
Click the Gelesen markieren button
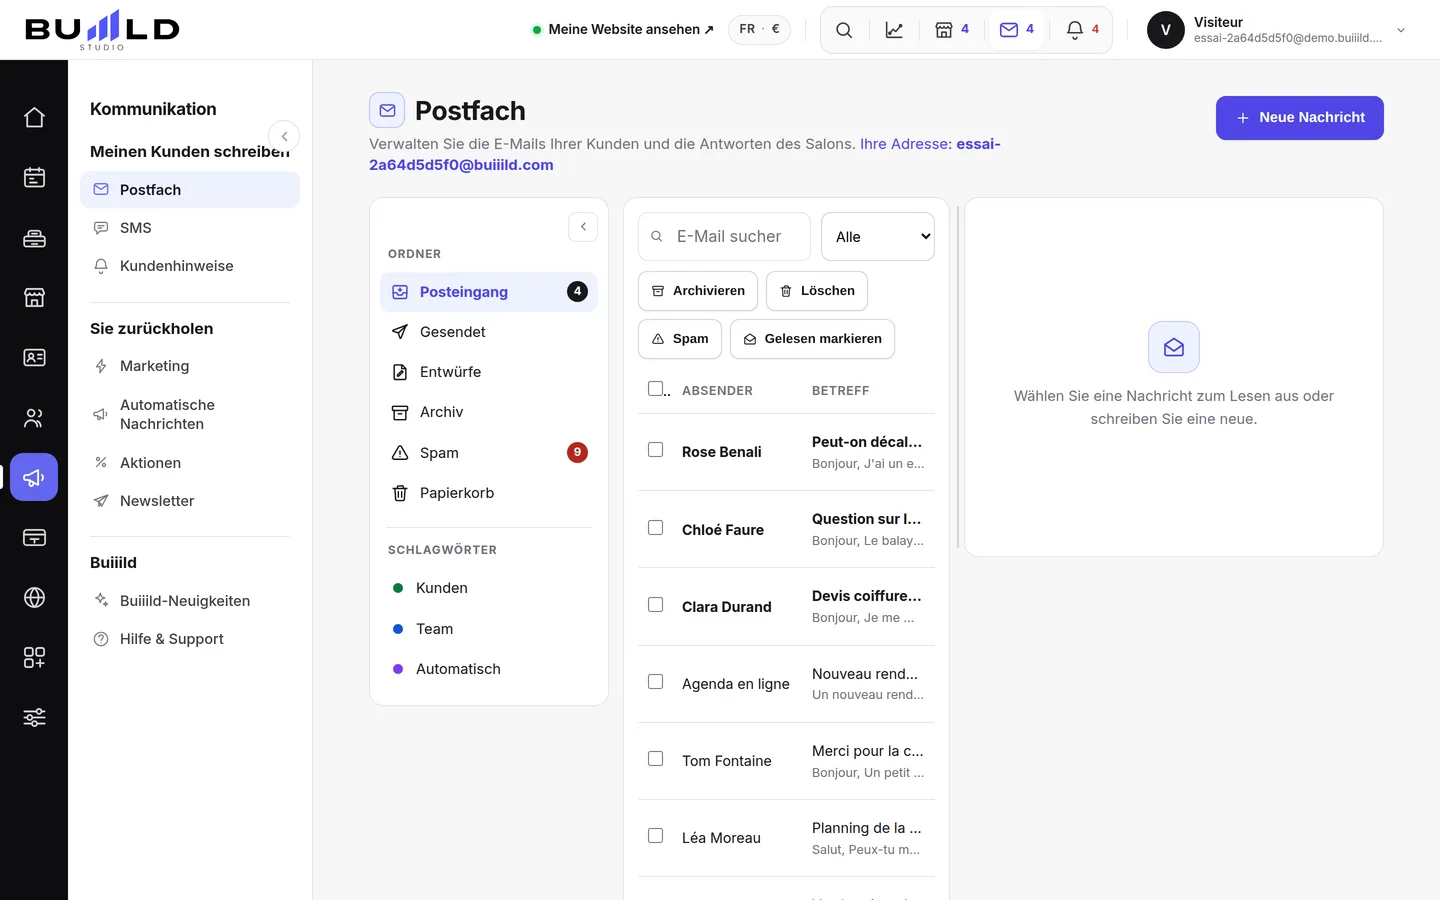point(812,339)
